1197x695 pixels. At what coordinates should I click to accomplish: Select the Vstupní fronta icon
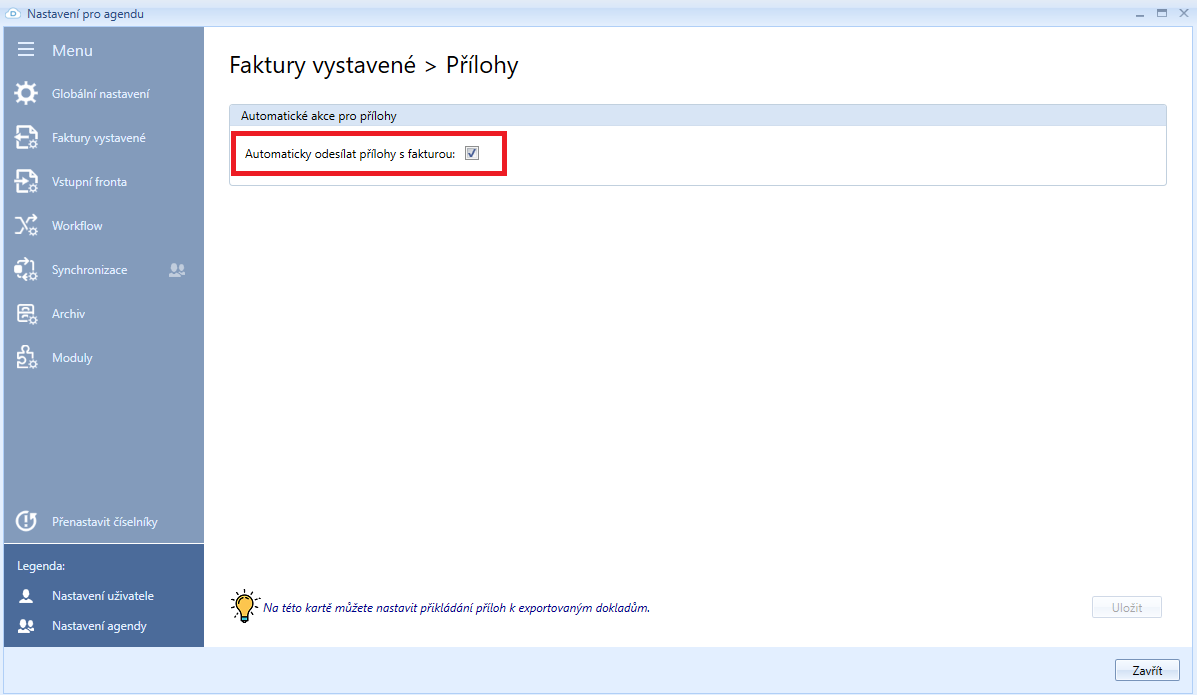[26, 182]
